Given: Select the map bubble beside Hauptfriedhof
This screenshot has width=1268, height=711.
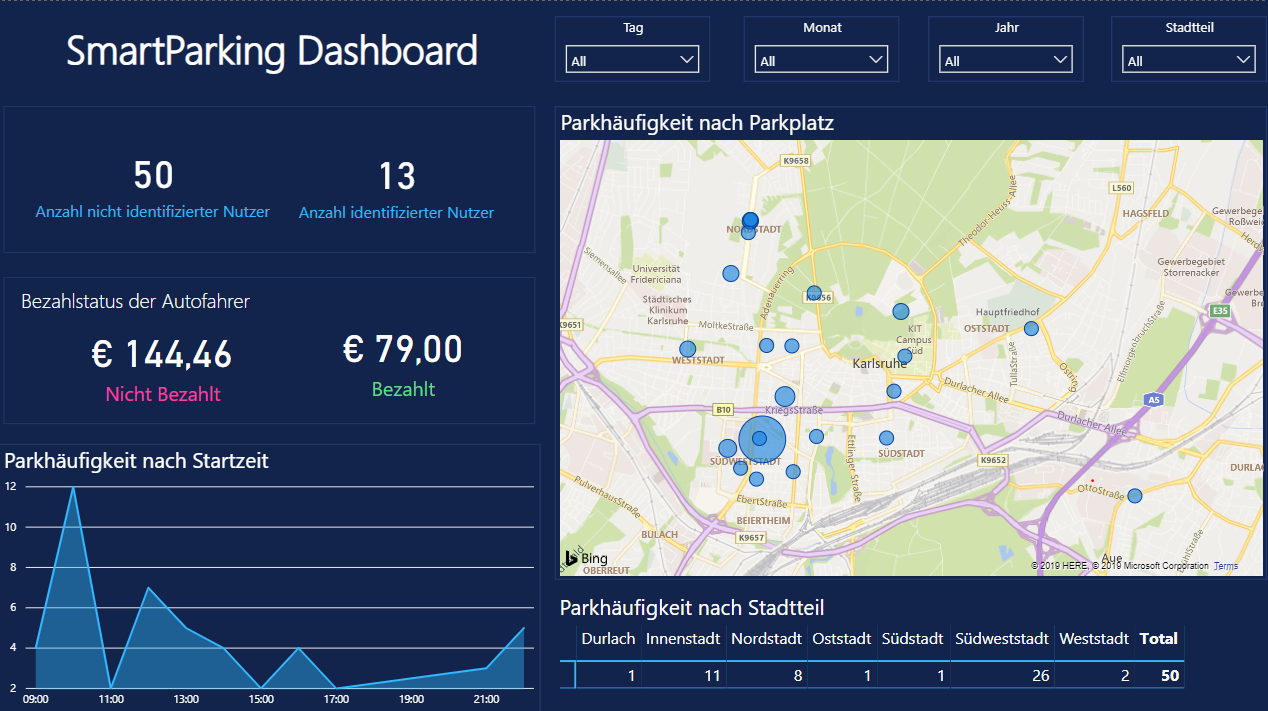Looking at the screenshot, I should tap(1031, 328).
